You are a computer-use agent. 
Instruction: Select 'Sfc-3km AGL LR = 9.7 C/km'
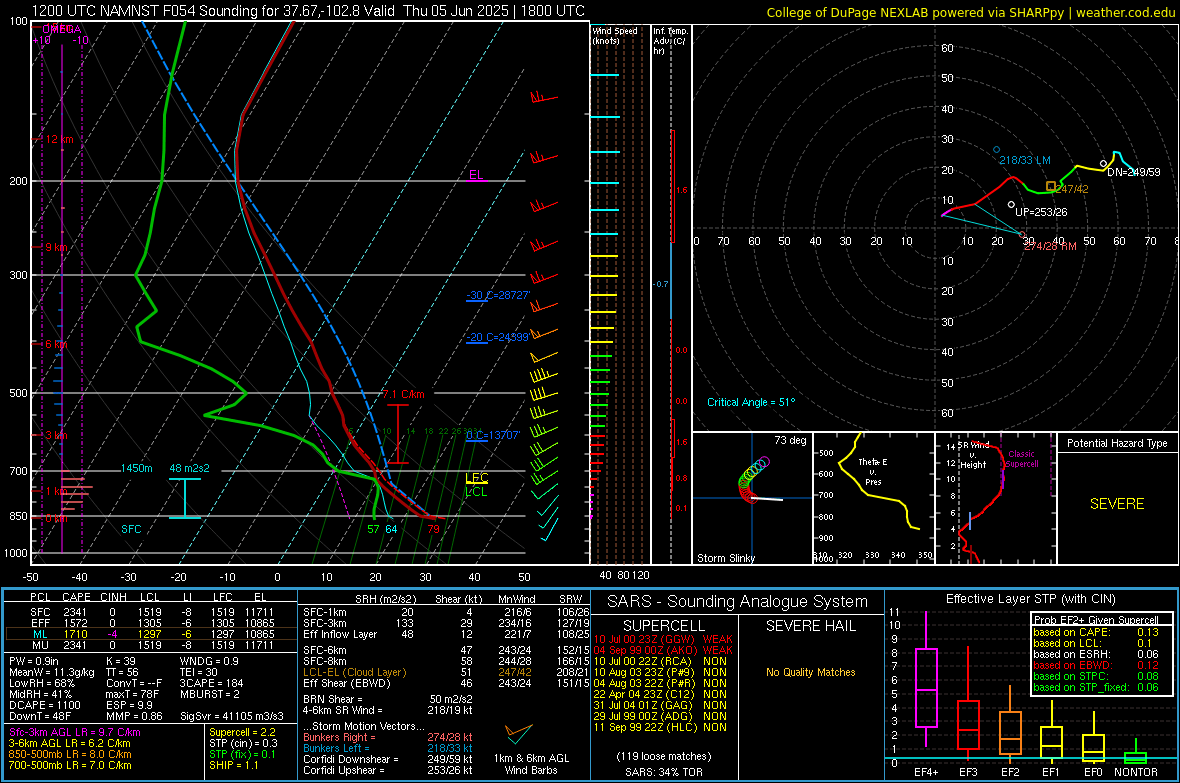[x=75, y=732]
